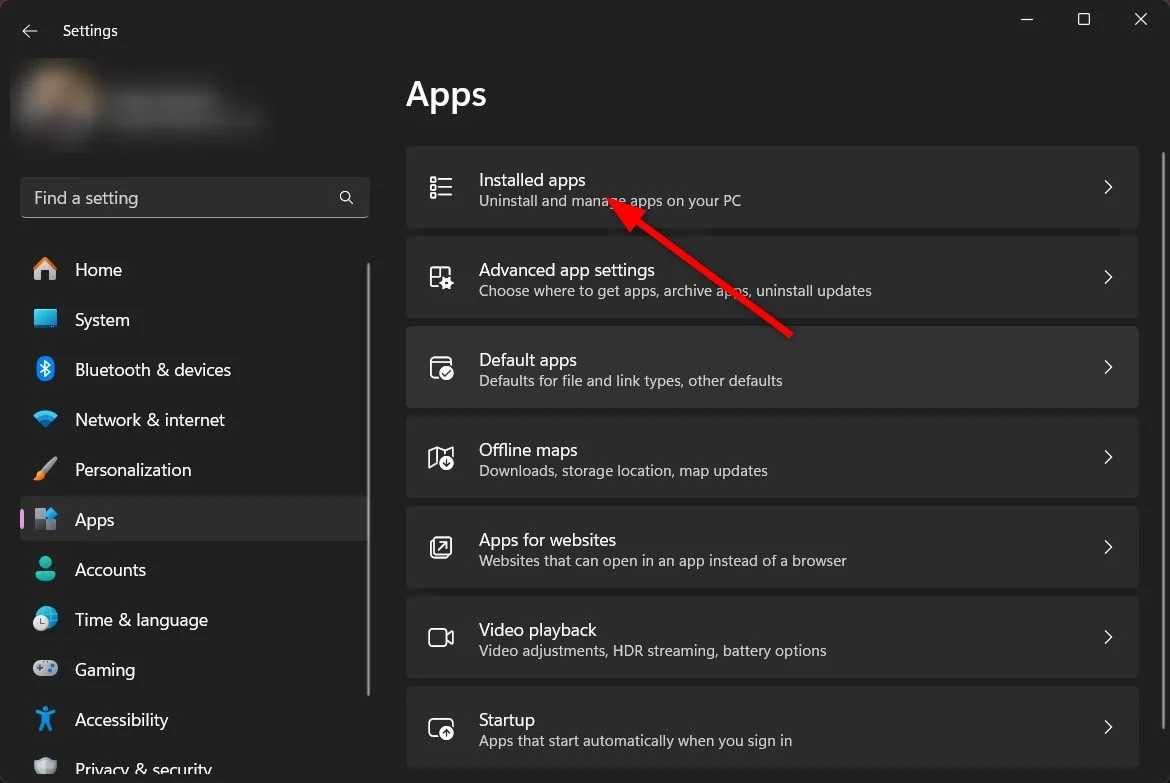Viewport: 1170px width, 783px height.
Task: Select Network & internet in sidebar
Action: [150, 420]
